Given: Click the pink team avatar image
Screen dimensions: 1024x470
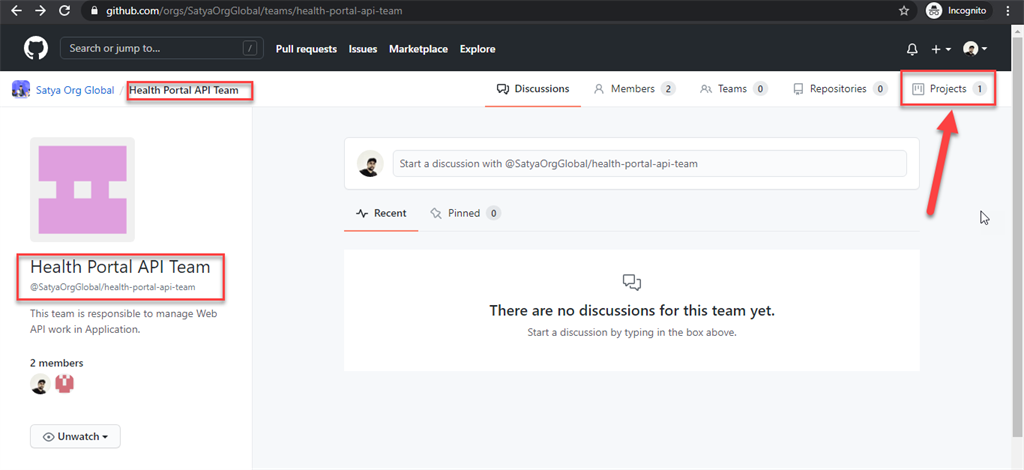Looking at the screenshot, I should click(82, 190).
